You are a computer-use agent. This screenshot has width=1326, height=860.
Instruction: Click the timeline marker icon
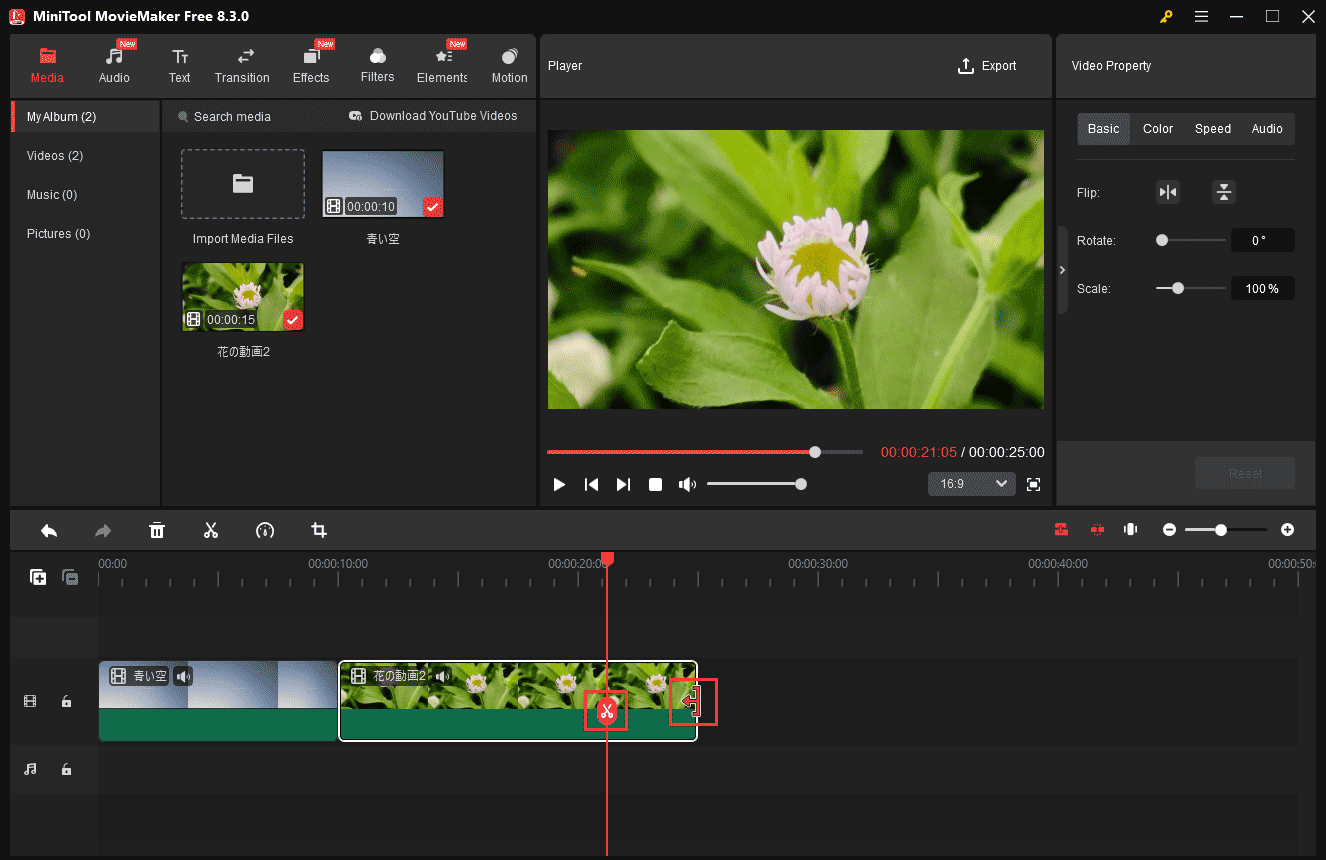(x=1131, y=530)
